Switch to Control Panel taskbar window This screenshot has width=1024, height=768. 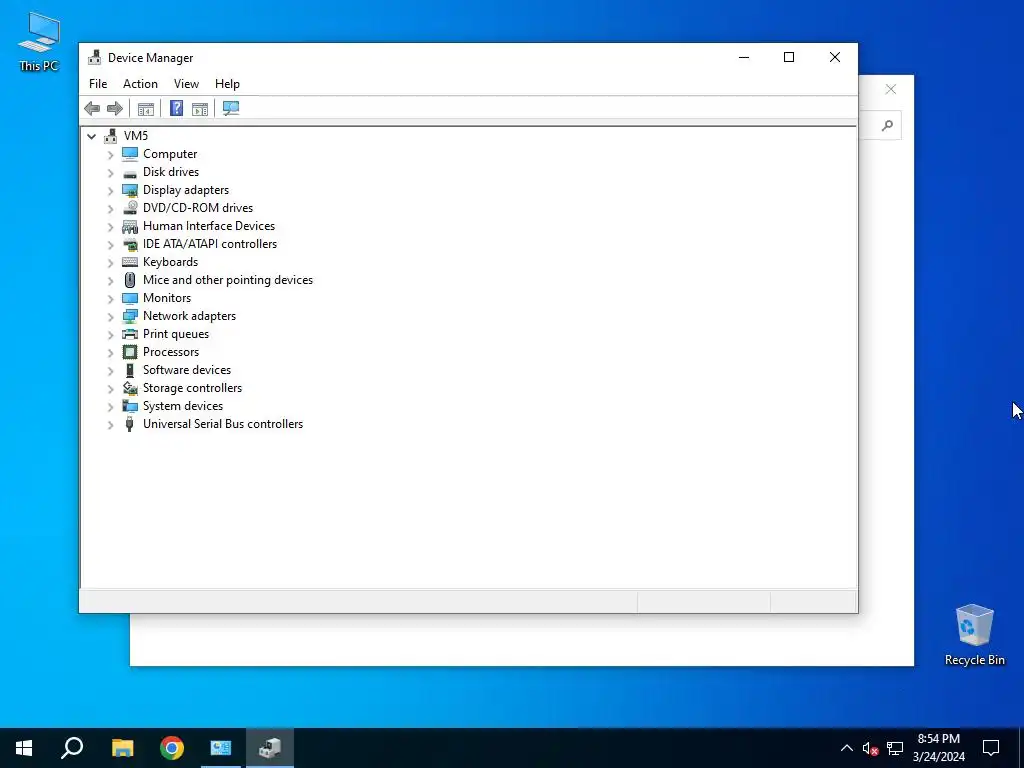tap(221, 748)
